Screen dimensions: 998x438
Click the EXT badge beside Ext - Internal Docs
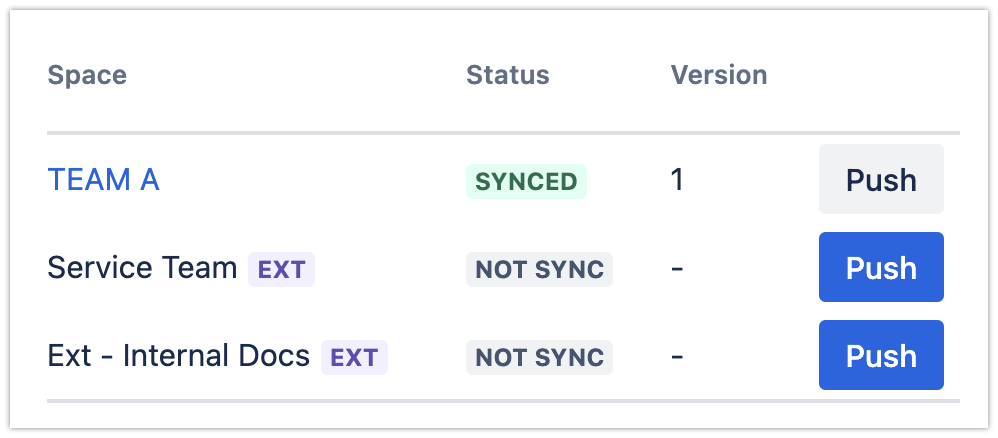click(354, 357)
